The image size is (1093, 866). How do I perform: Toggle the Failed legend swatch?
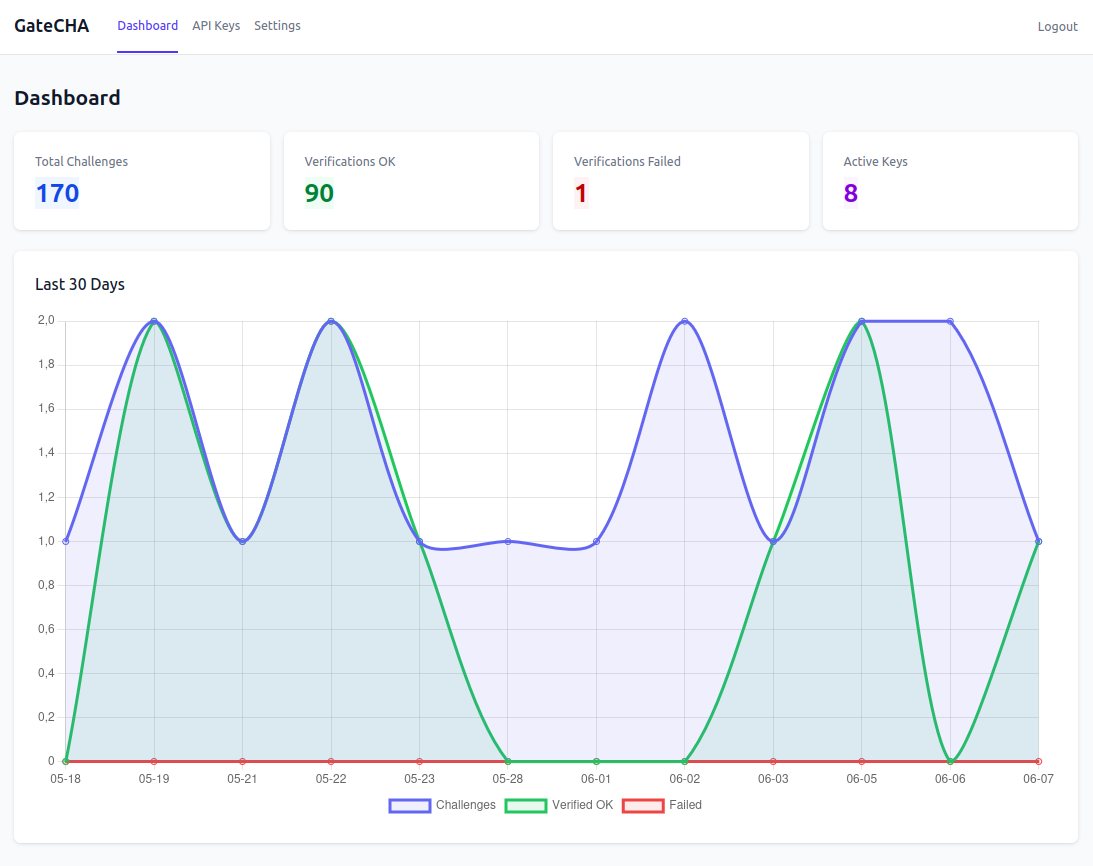(x=643, y=805)
